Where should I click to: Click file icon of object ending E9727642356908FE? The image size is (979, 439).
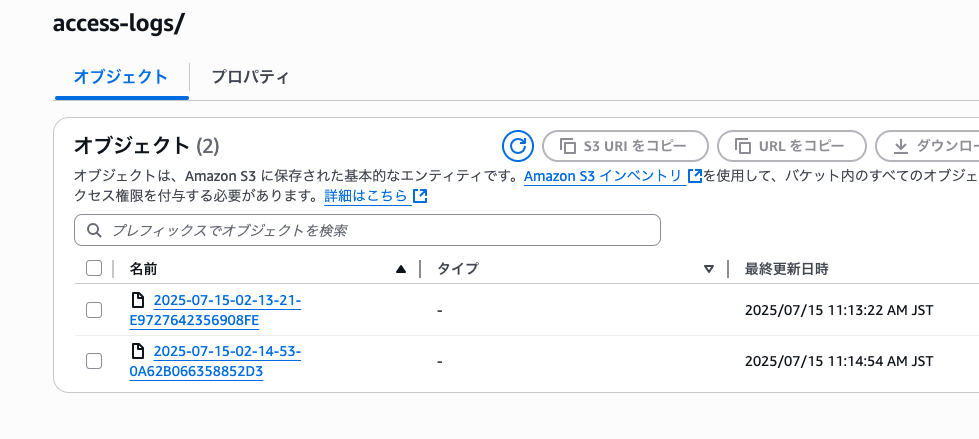137,301
